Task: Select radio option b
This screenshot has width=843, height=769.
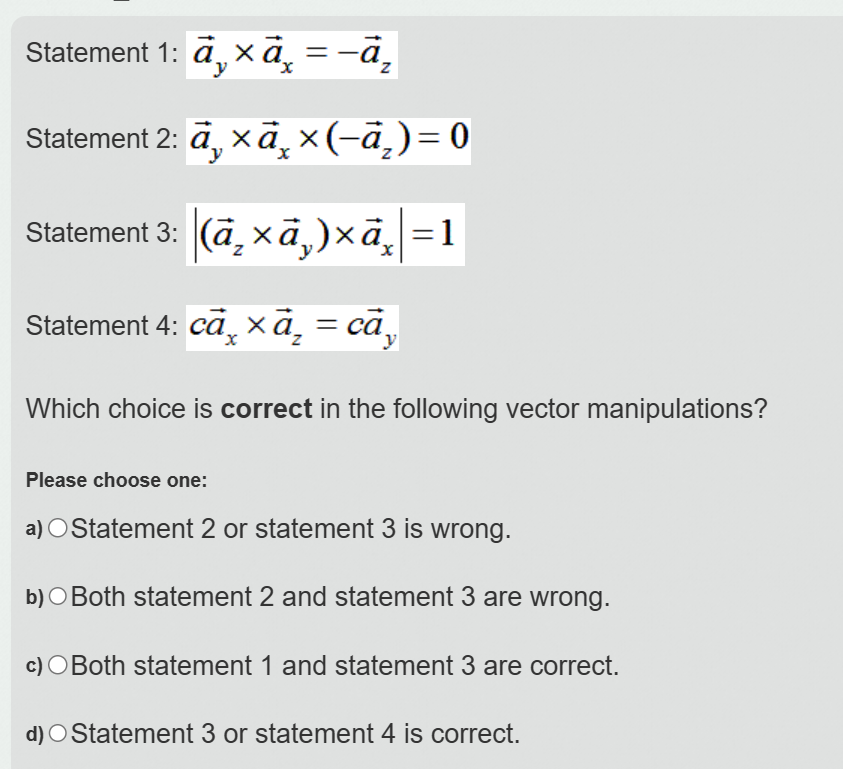Action: (56, 598)
